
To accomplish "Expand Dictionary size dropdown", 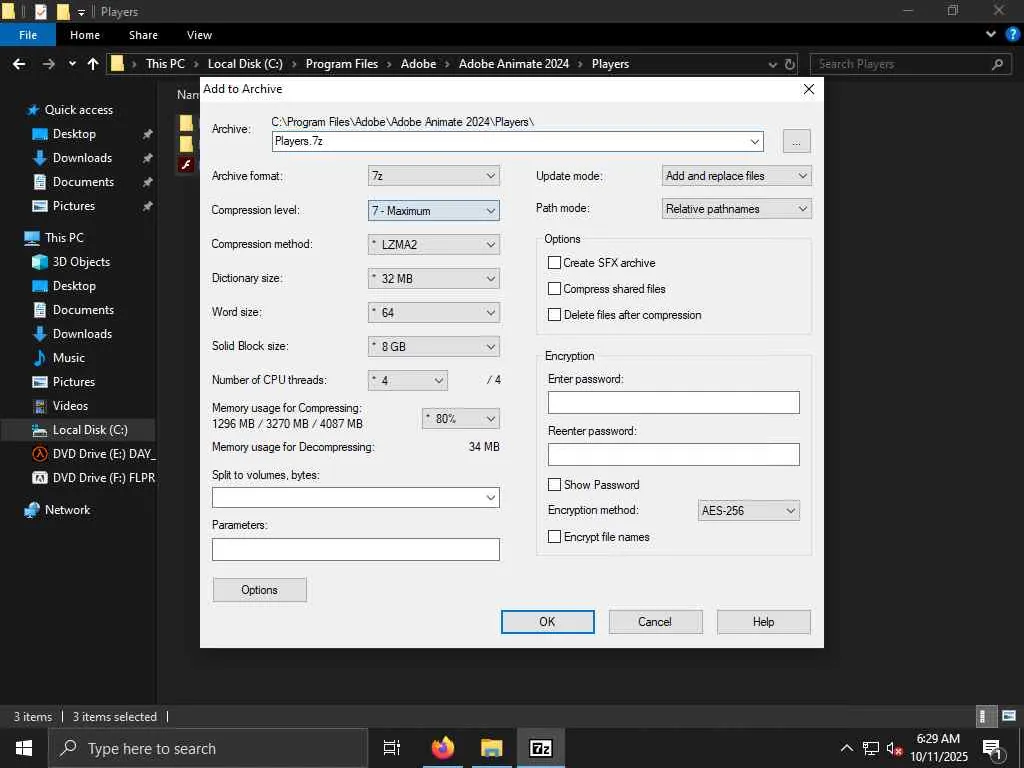I will tap(434, 278).
